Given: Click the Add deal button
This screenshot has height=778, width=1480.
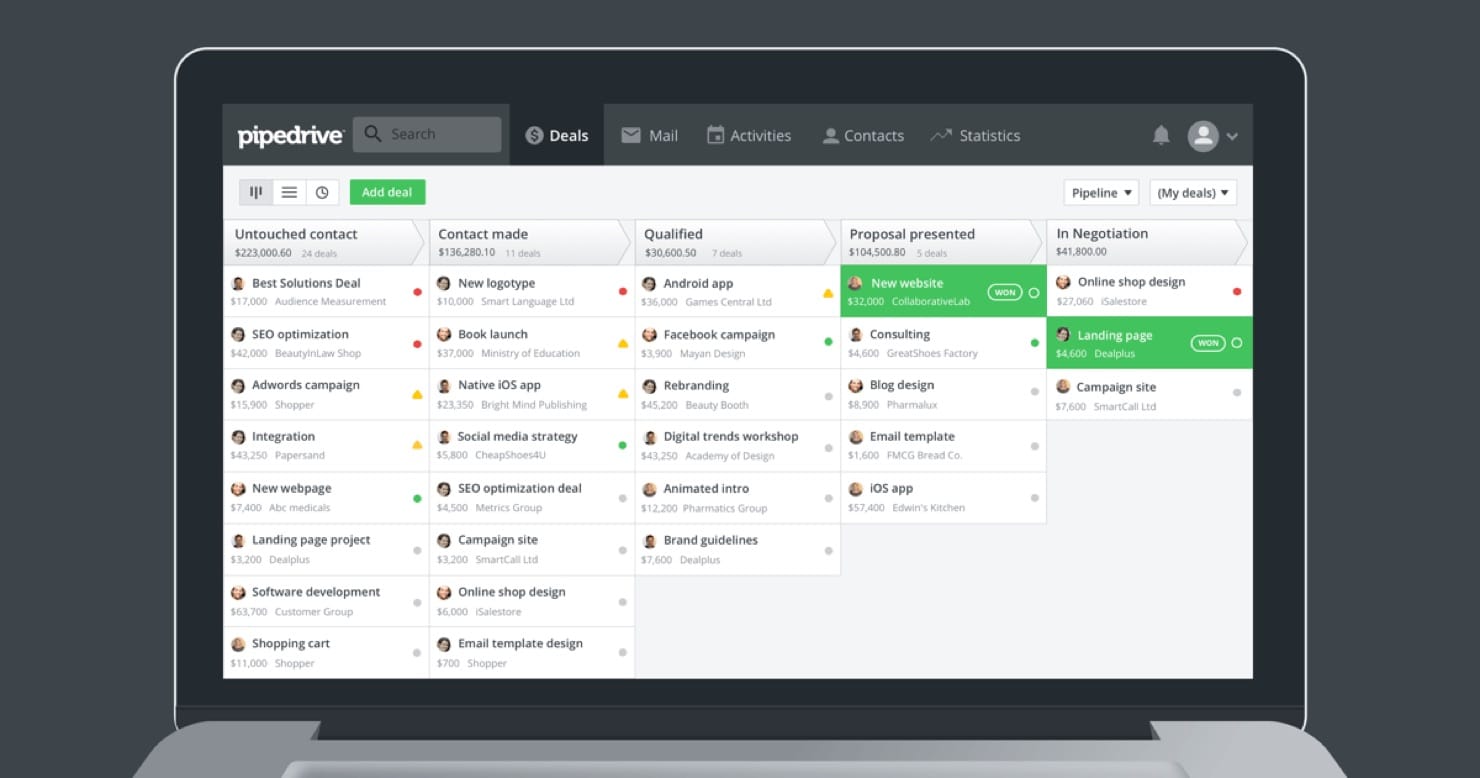Looking at the screenshot, I should pyautogui.click(x=387, y=192).
